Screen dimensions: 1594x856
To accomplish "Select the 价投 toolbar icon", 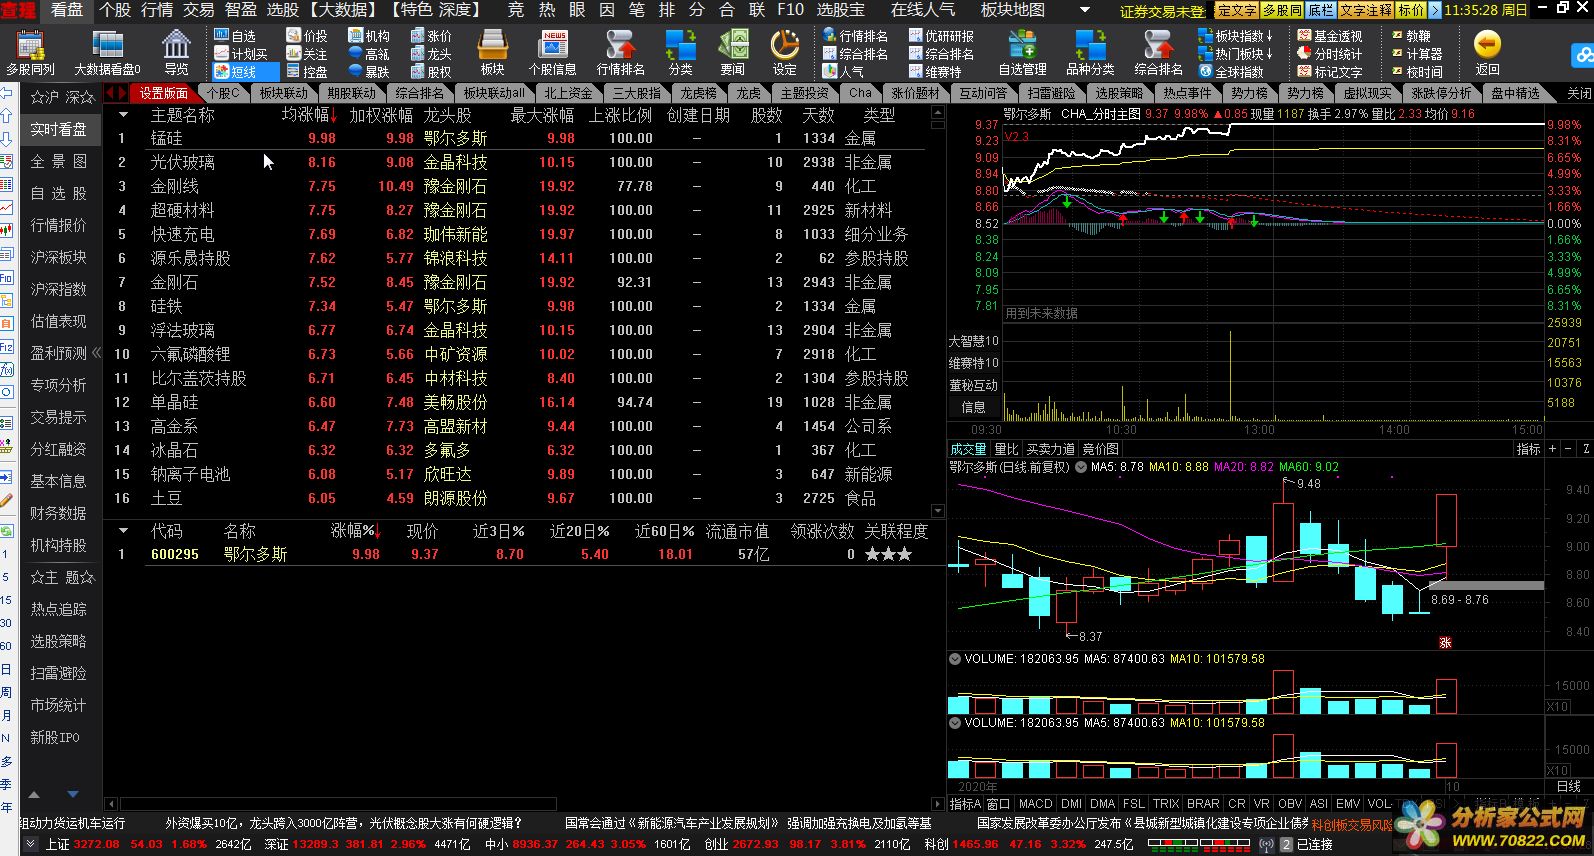I will tap(307, 36).
